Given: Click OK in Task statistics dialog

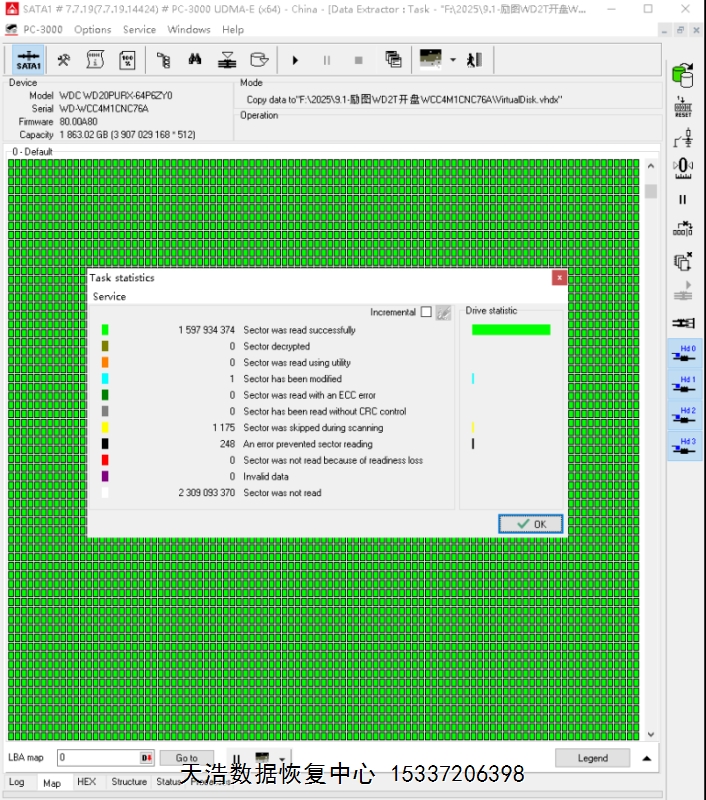Looking at the screenshot, I should (x=530, y=524).
